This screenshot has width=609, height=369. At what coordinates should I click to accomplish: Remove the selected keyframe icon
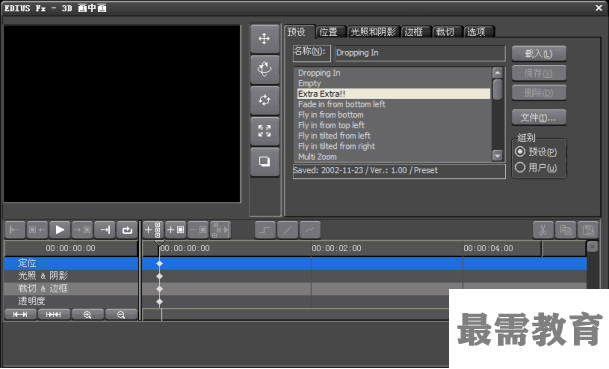coord(198,230)
